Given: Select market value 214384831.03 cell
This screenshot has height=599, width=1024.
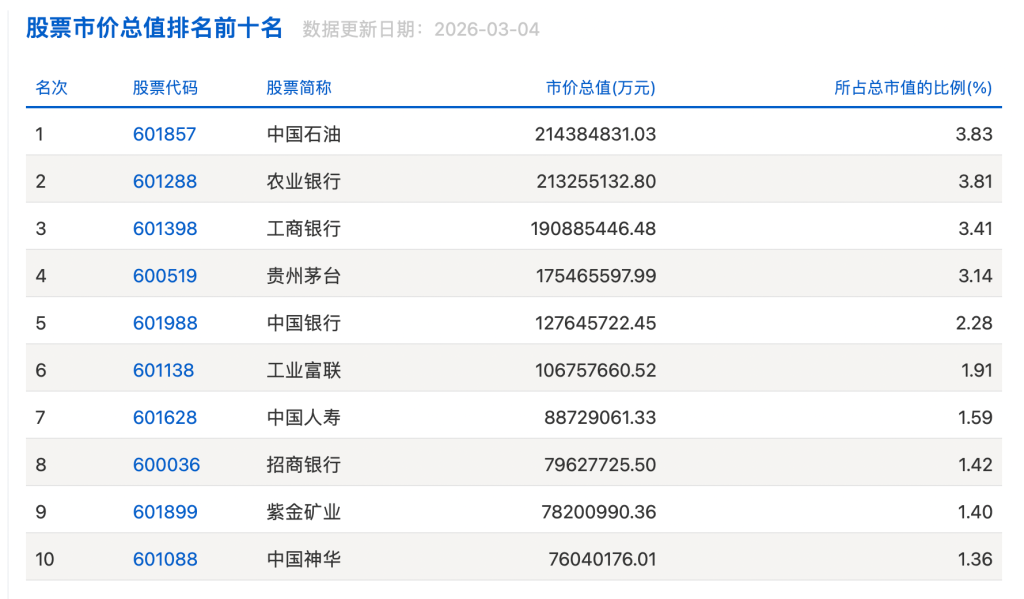Looking at the screenshot, I should point(595,133).
